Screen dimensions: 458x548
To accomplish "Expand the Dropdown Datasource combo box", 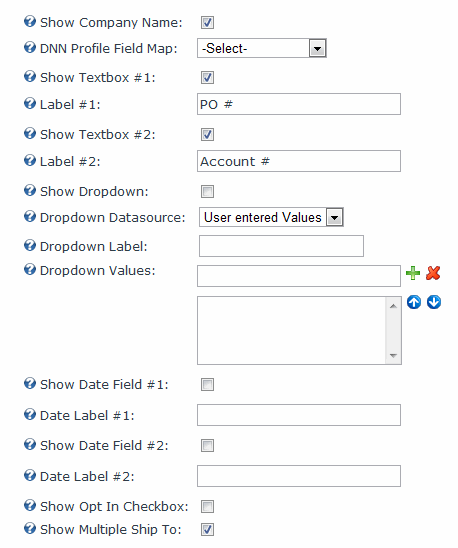I will tap(271, 217).
